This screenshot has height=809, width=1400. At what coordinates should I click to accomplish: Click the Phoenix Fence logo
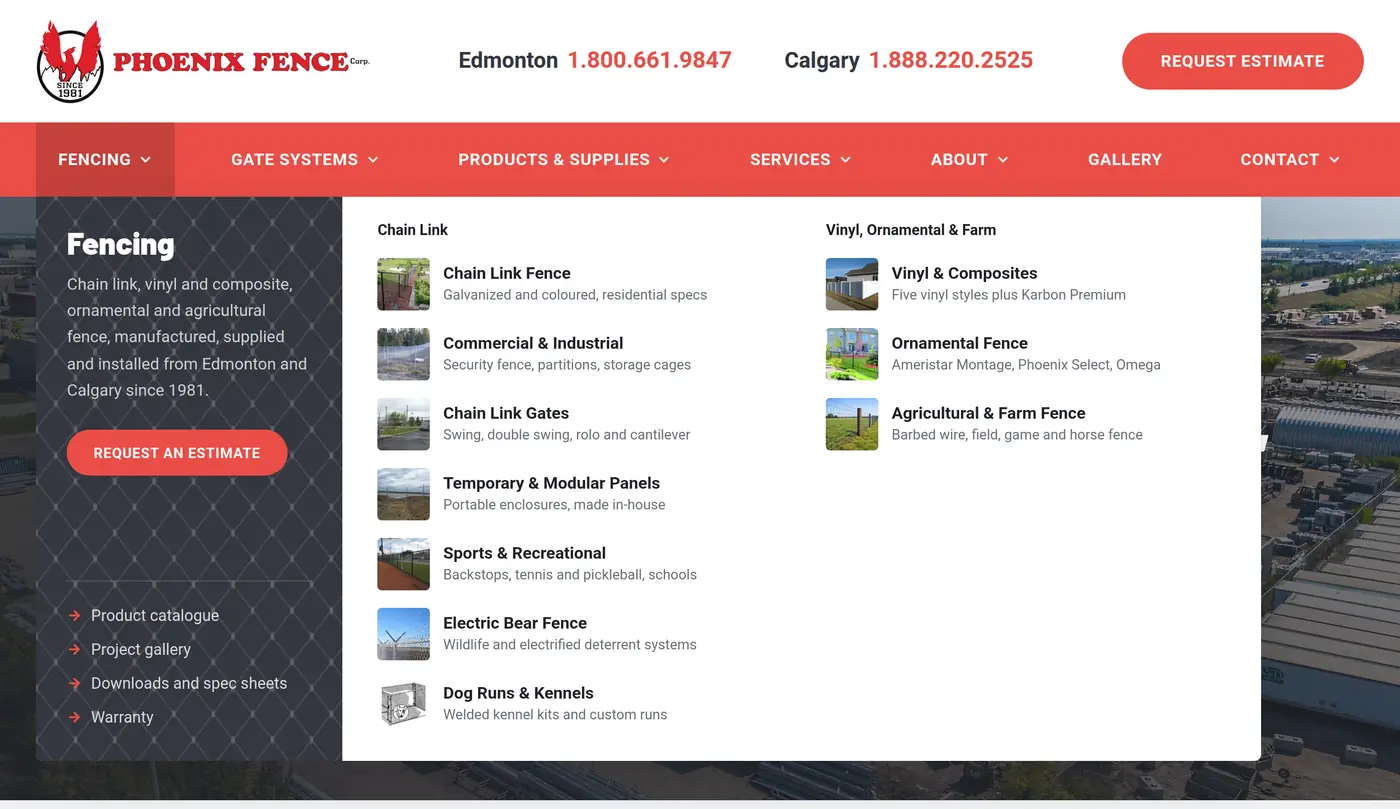pos(203,62)
